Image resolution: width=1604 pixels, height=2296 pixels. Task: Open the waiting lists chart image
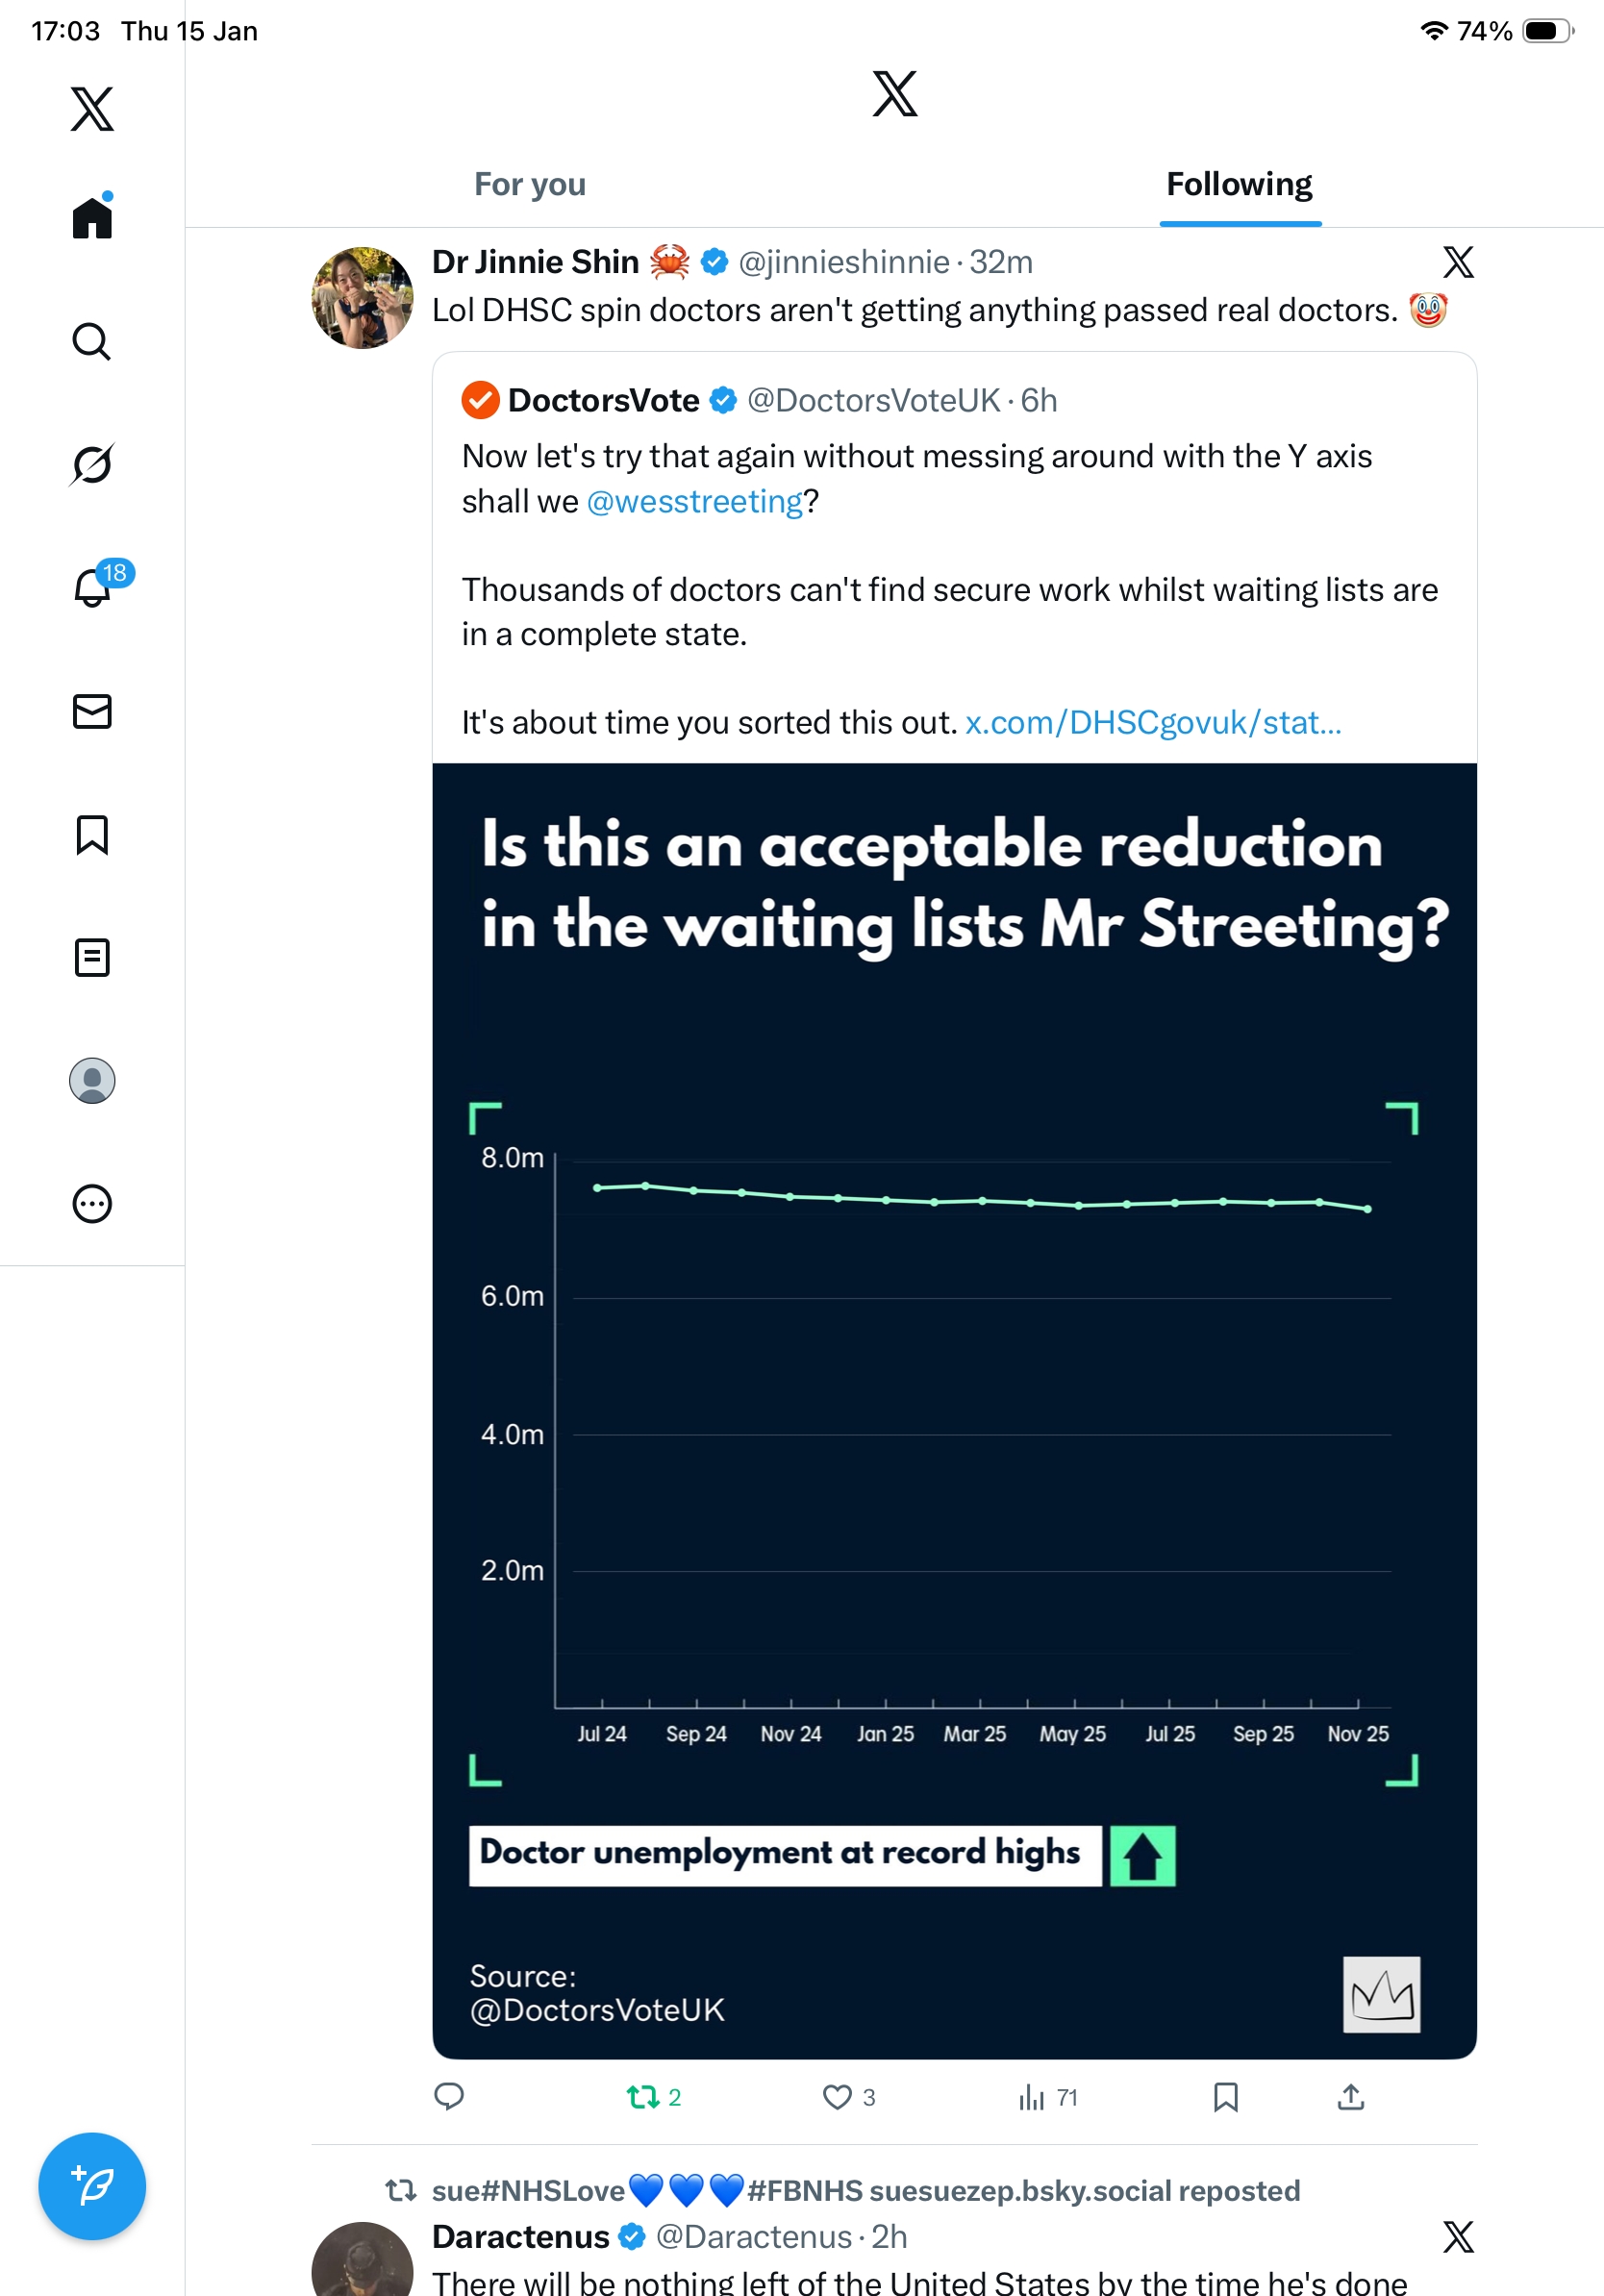tap(954, 1410)
